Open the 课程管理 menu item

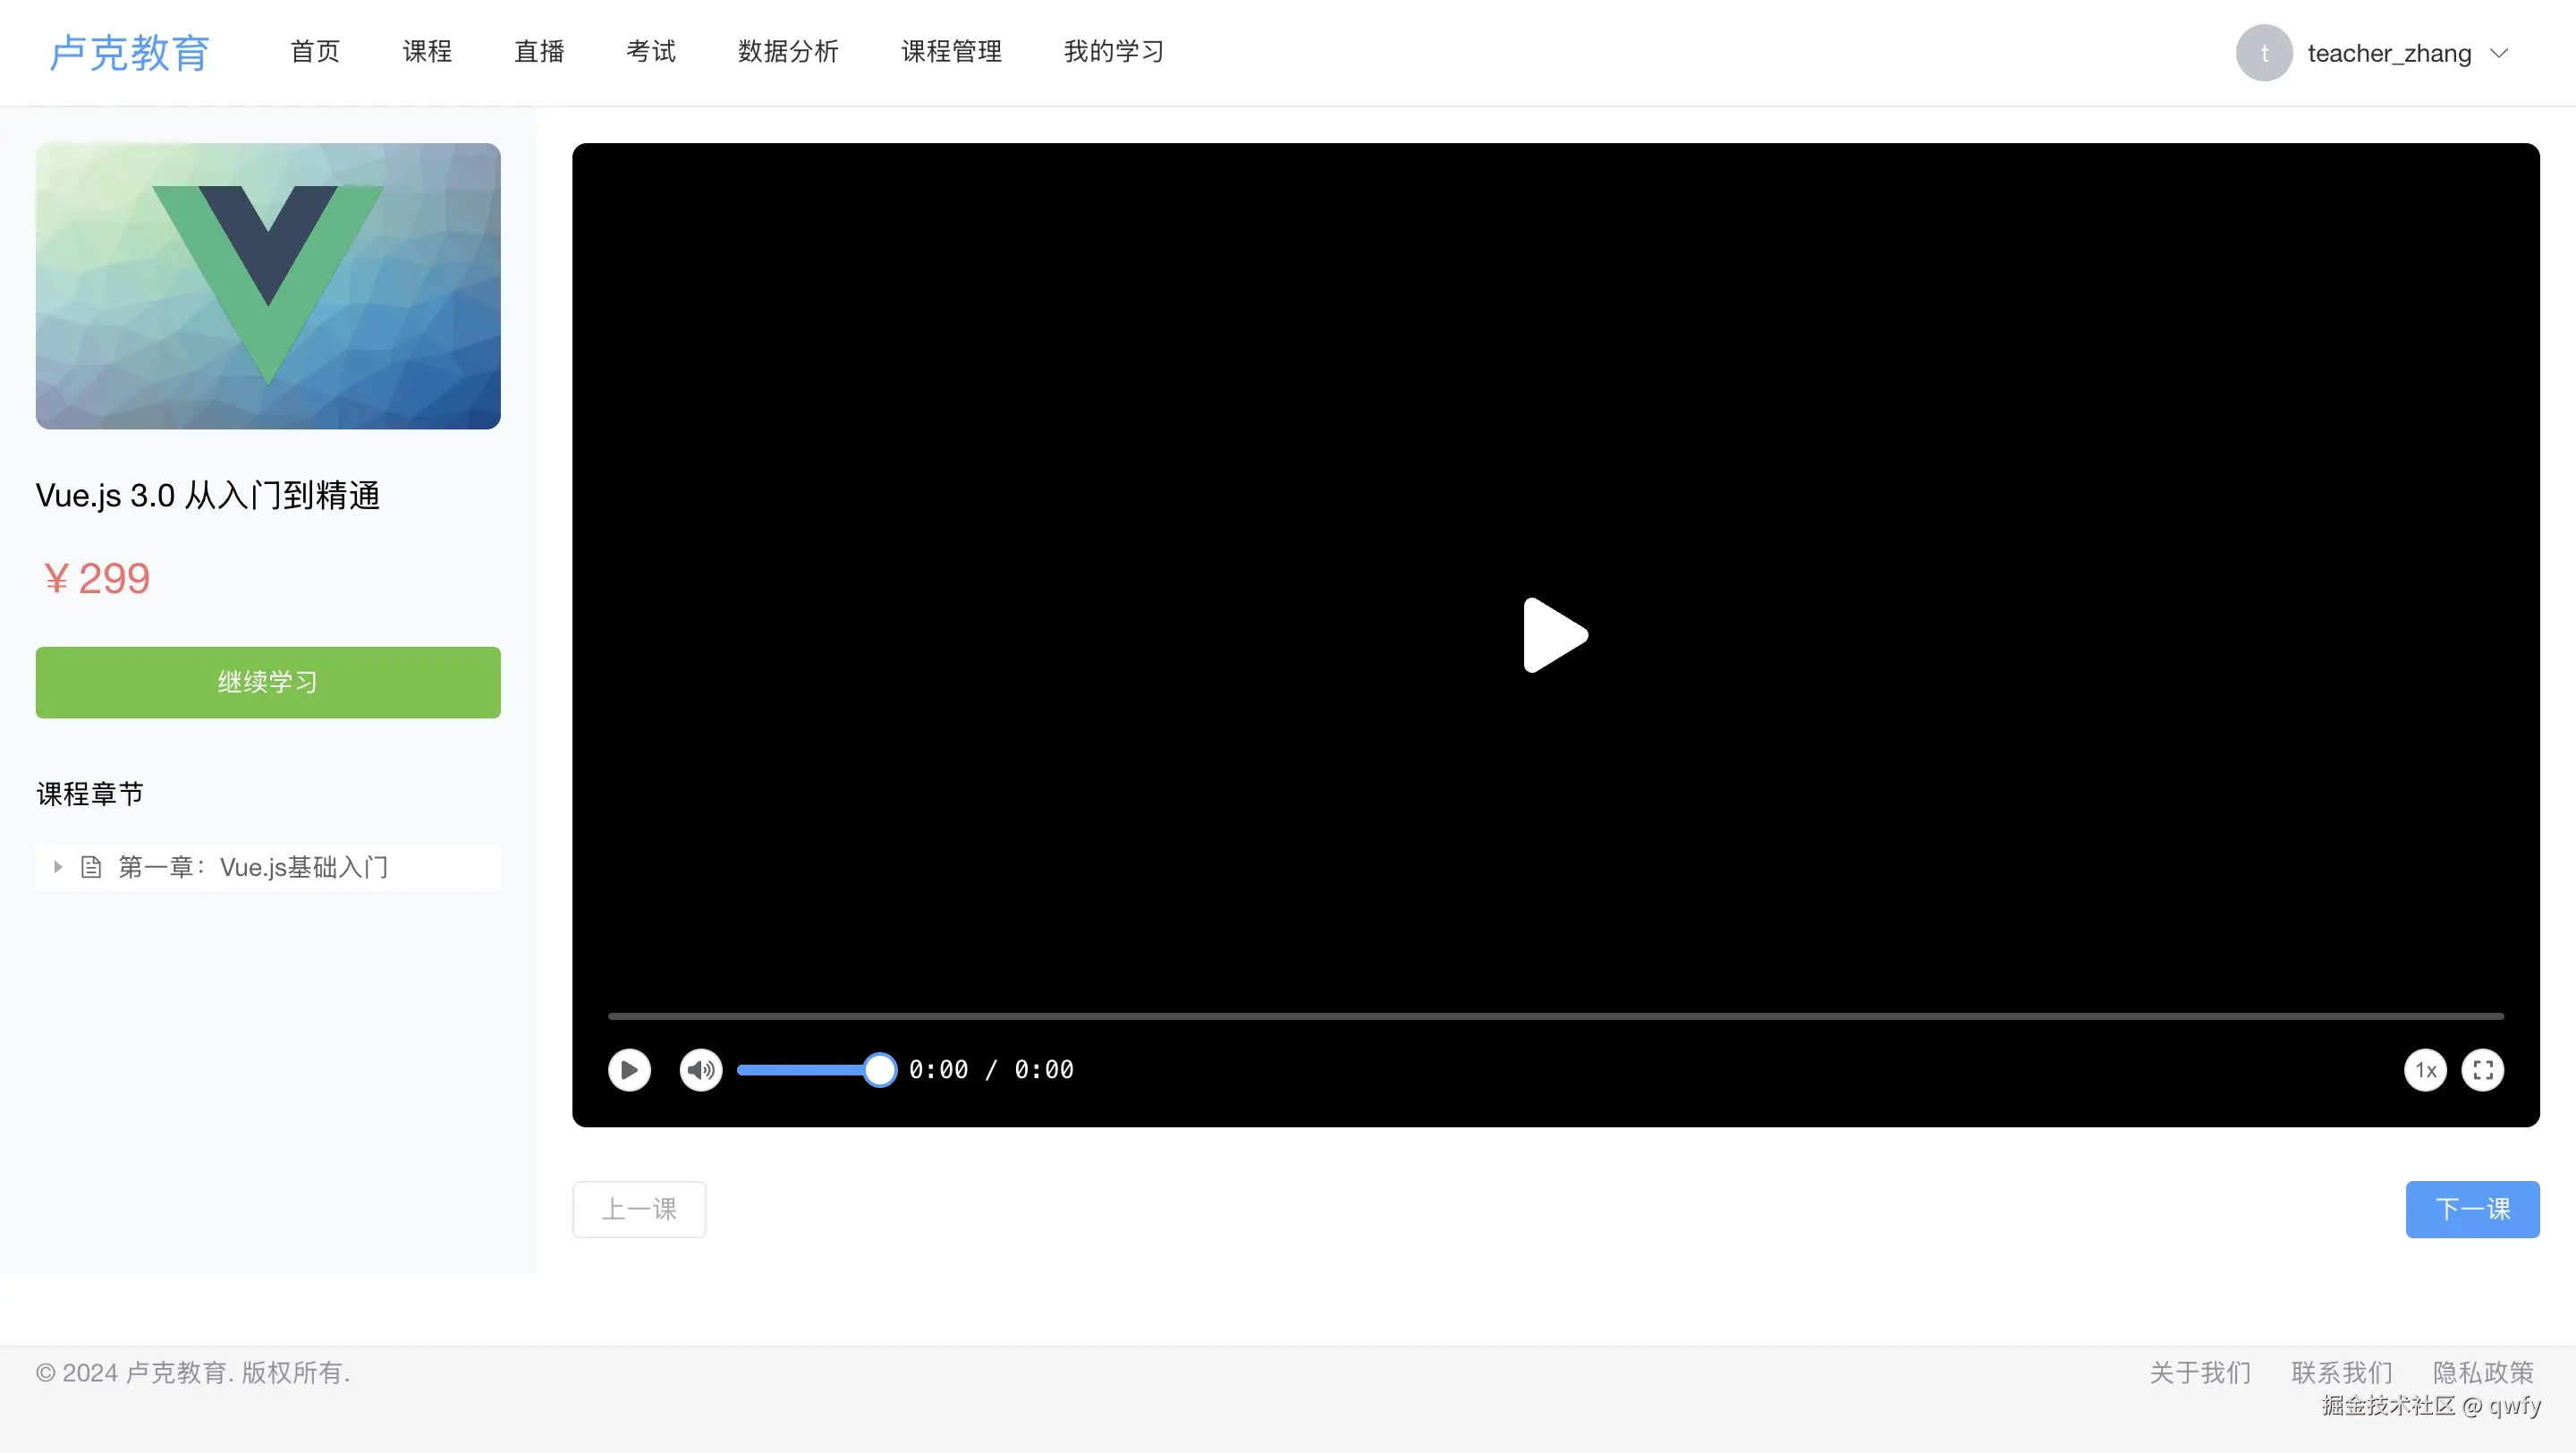coord(951,51)
